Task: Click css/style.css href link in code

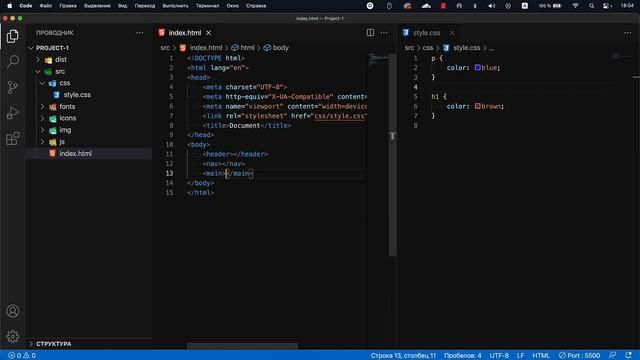Action: [339, 116]
